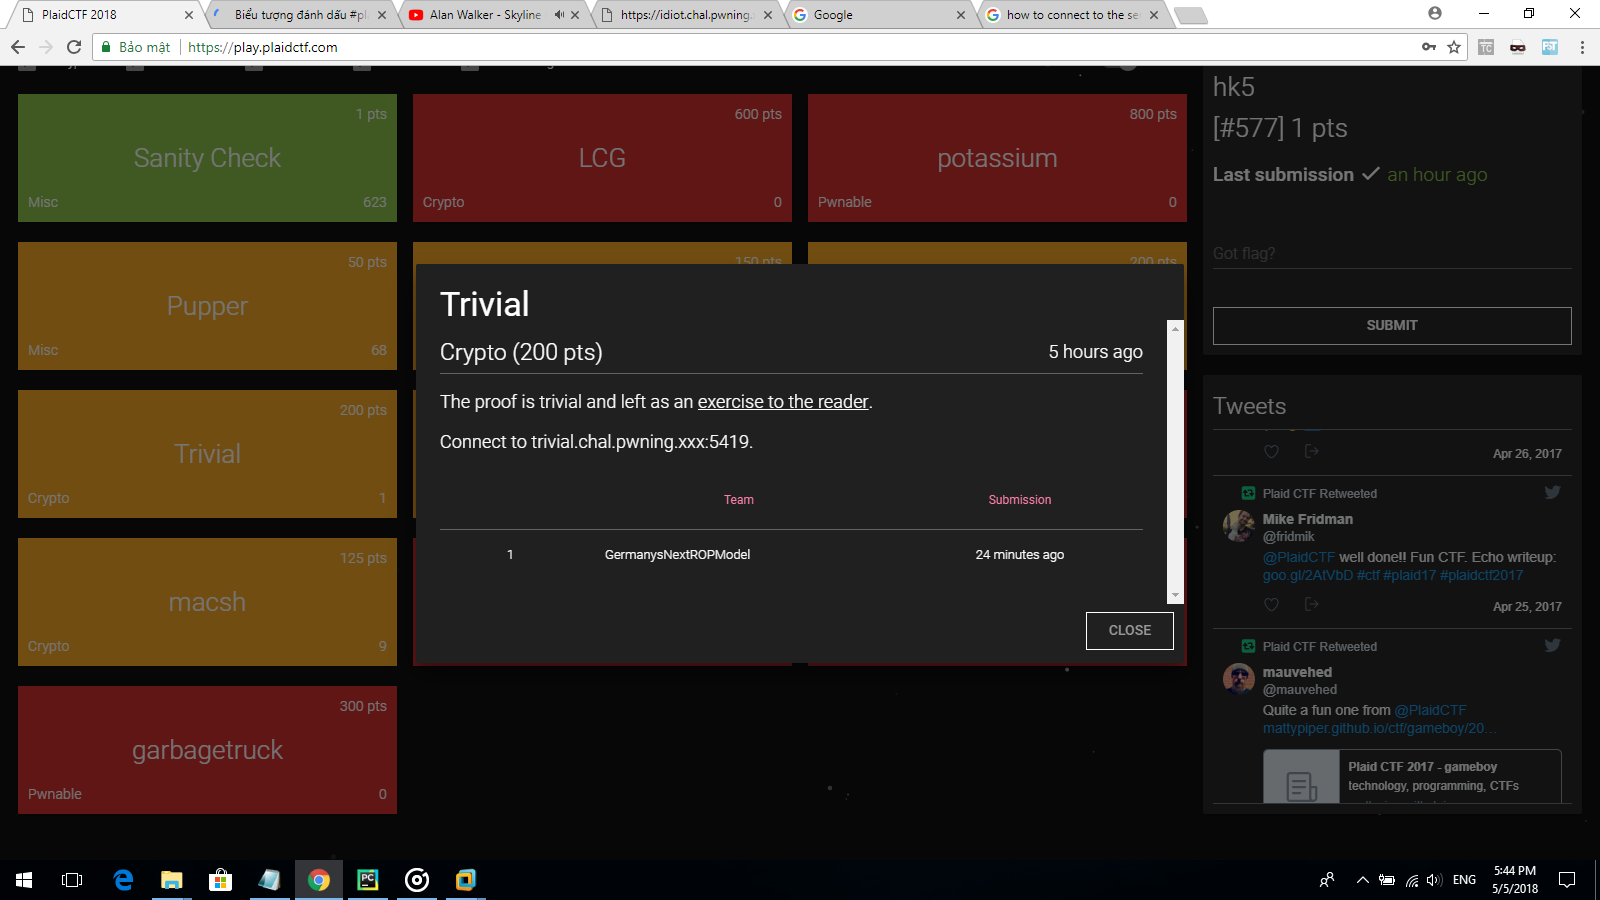Click Twitter bird icon on mauvehed's tweet
The height and width of the screenshot is (900, 1600).
[x=1552, y=646]
